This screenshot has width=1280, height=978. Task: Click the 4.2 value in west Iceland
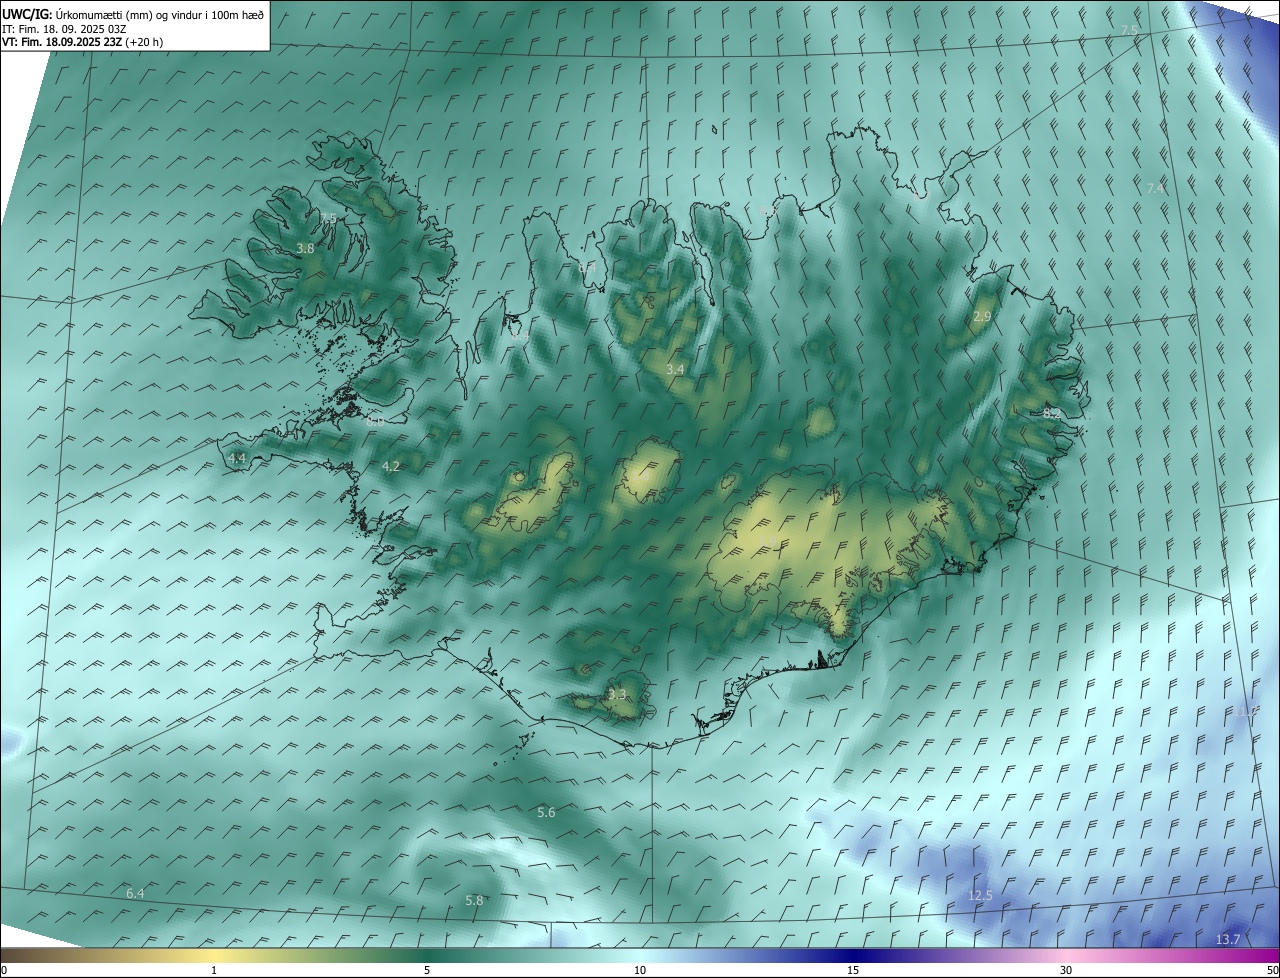[391, 466]
